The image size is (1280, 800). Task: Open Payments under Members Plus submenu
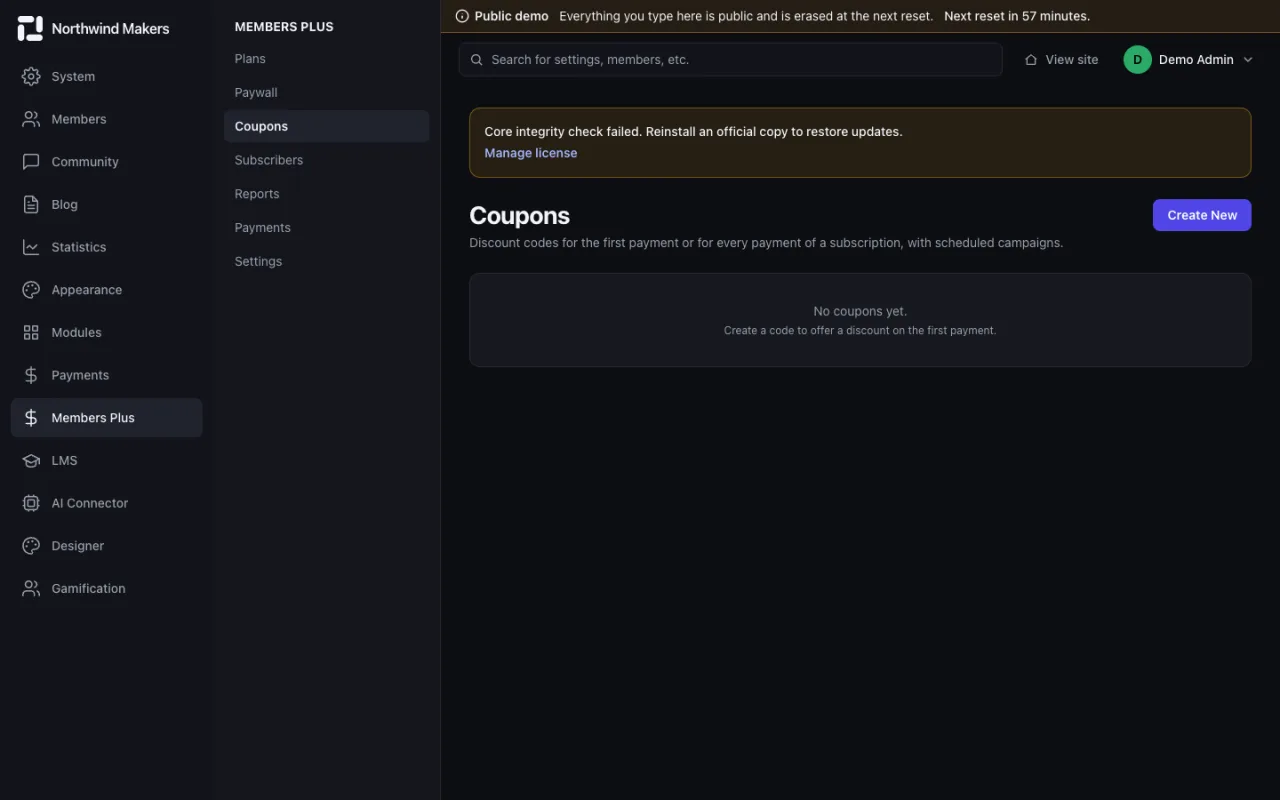327,228
